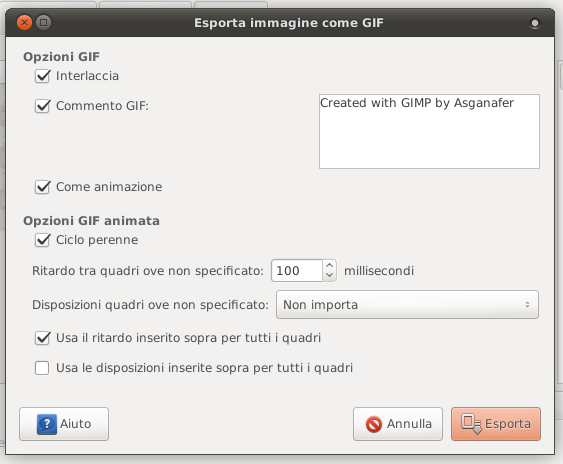Open help with the Aiuto button

(x=64, y=424)
